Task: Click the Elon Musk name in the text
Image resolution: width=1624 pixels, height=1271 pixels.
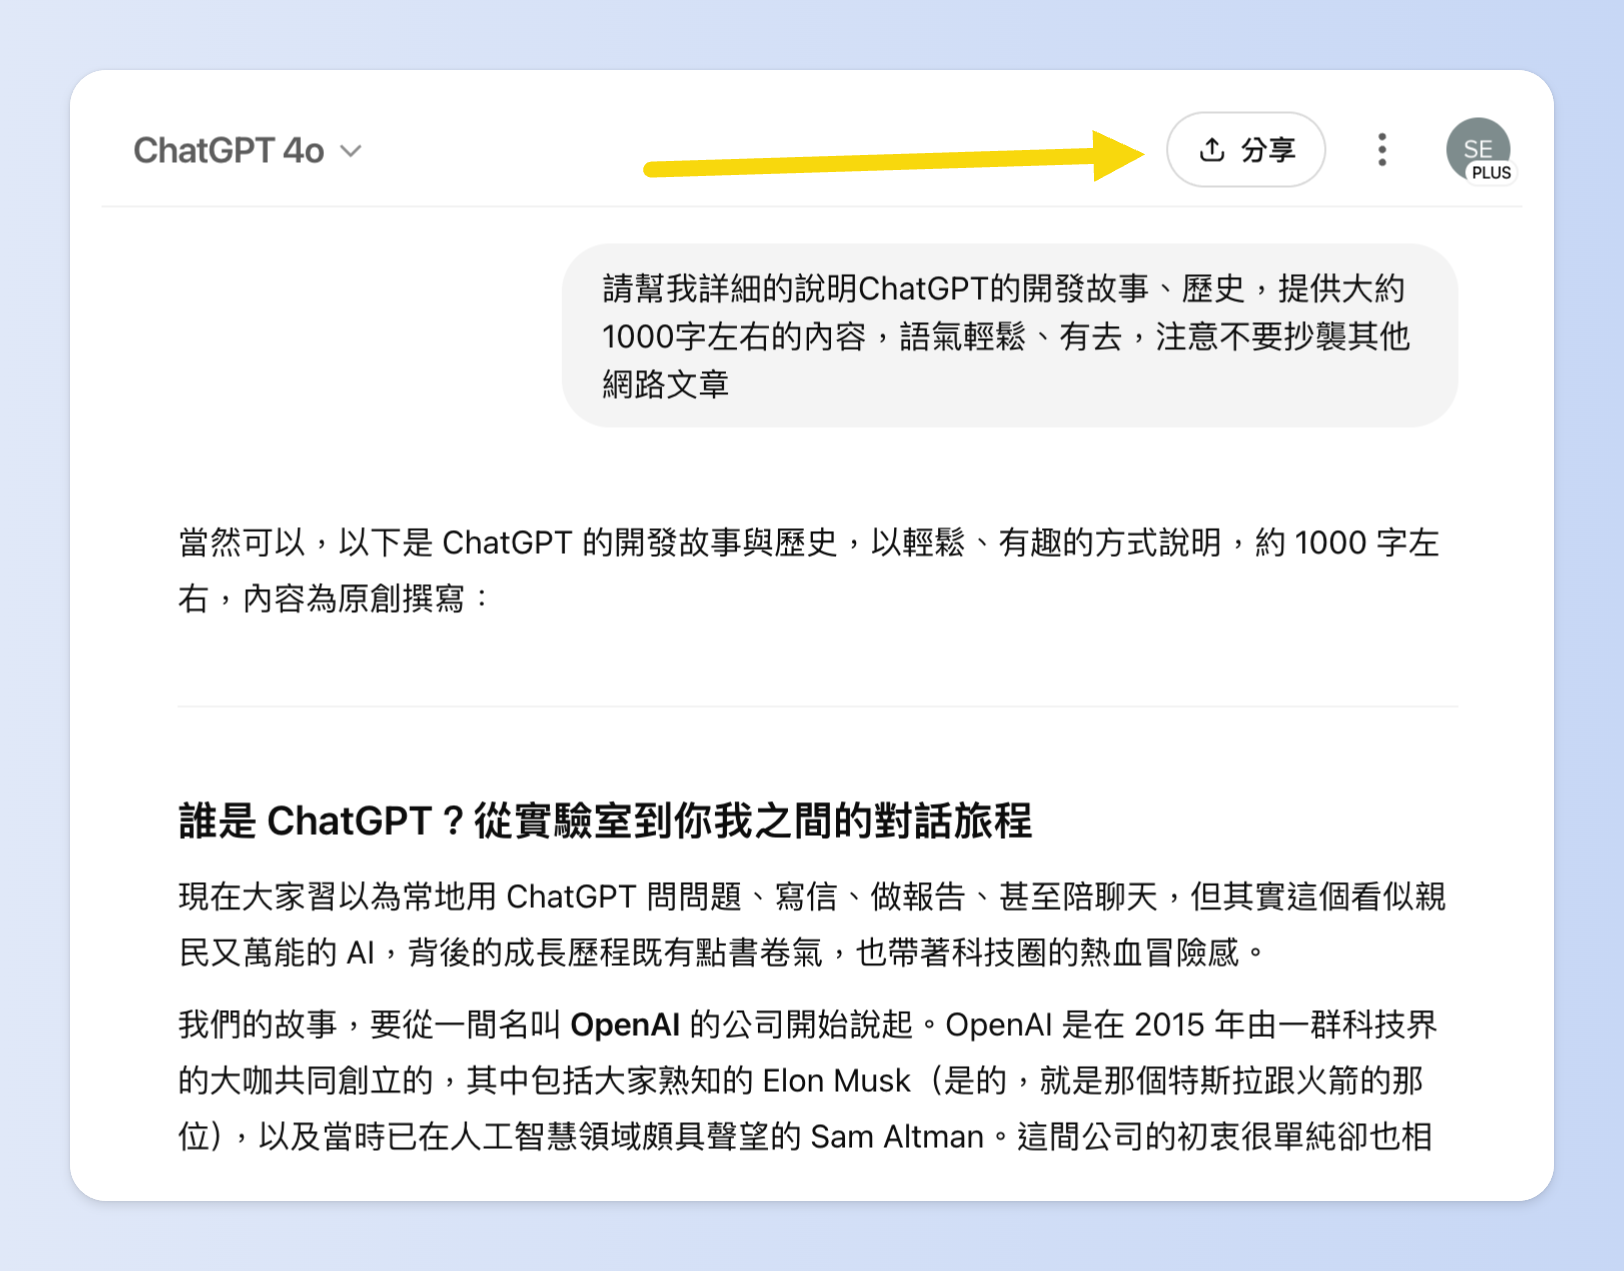Action: [836, 1081]
